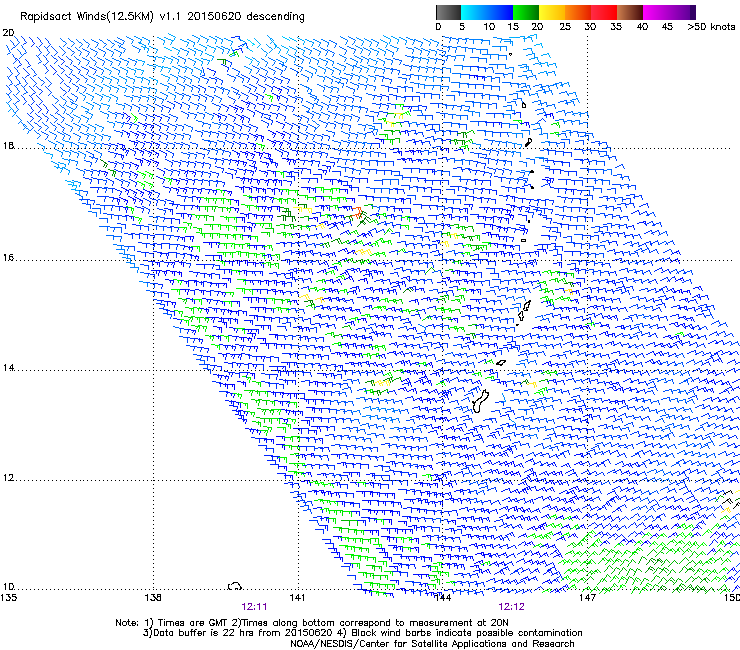Screen dimensions: 740x650
Task: Click the longitude label '141'
Action: pos(297,598)
